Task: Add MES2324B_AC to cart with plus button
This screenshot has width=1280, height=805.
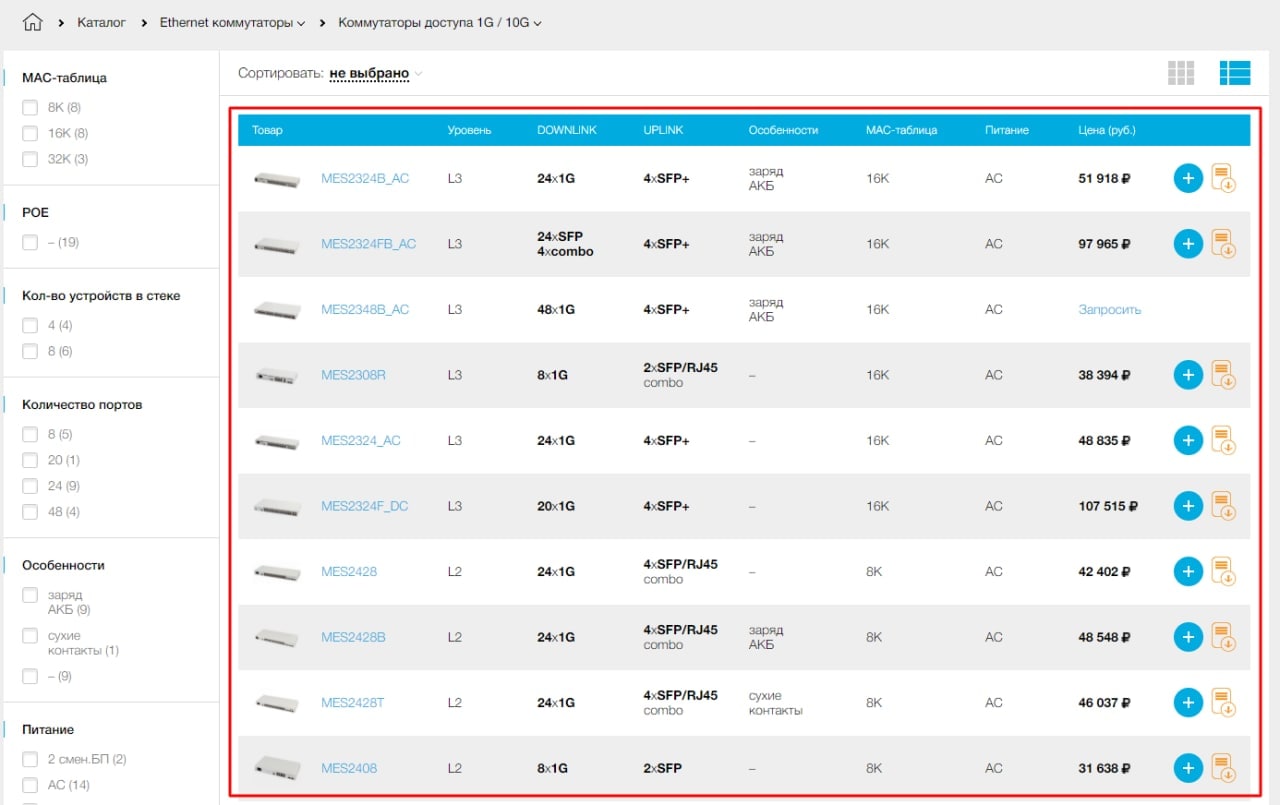Action: click(x=1188, y=179)
